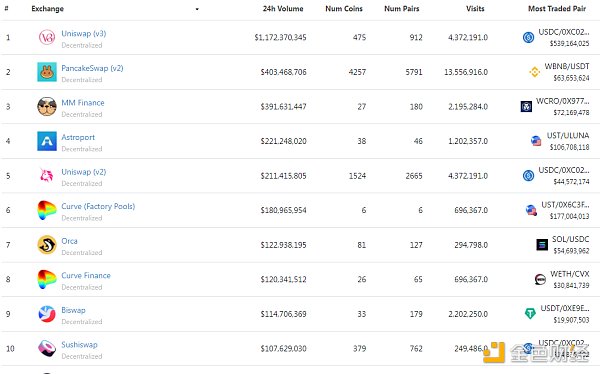Viewport: 600px width, 374px height.
Task: Open the MM Finance exchange link
Action: [83, 103]
